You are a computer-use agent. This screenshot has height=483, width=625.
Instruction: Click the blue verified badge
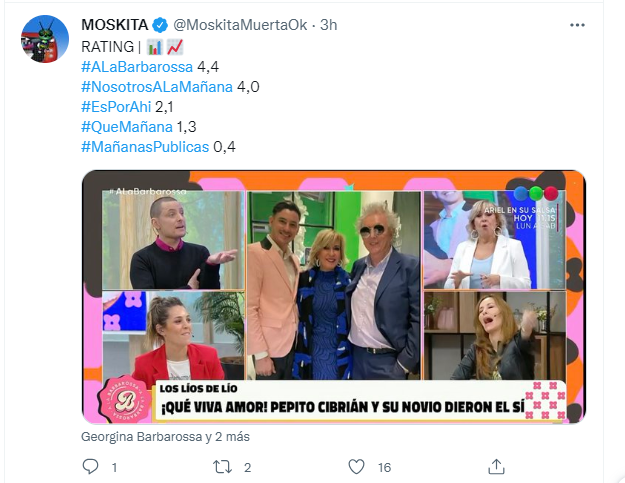tap(160, 25)
